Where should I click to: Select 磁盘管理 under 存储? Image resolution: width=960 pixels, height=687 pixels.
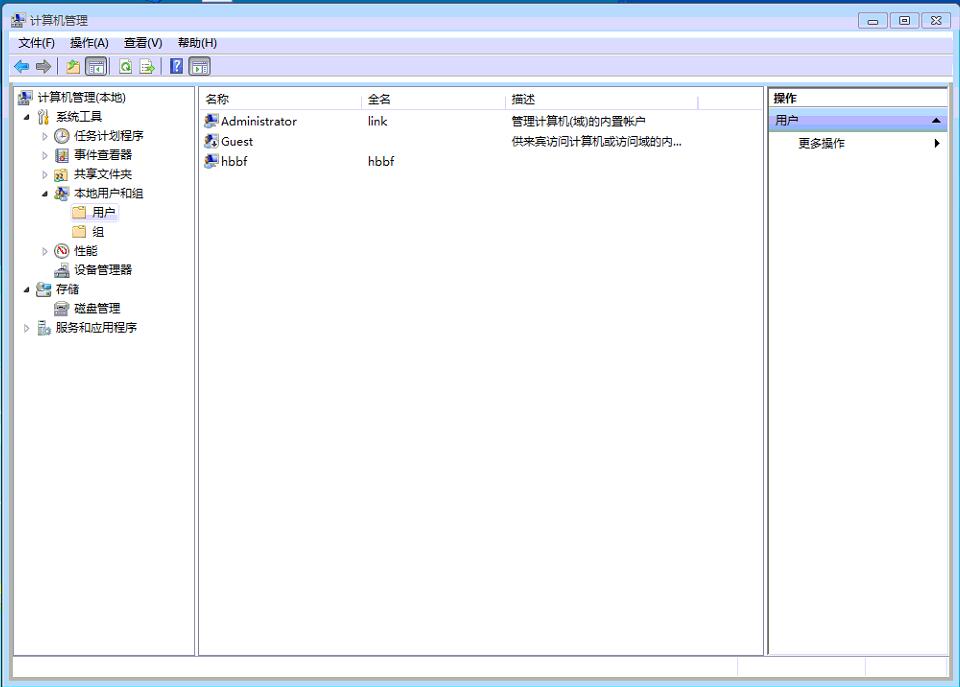click(x=96, y=308)
